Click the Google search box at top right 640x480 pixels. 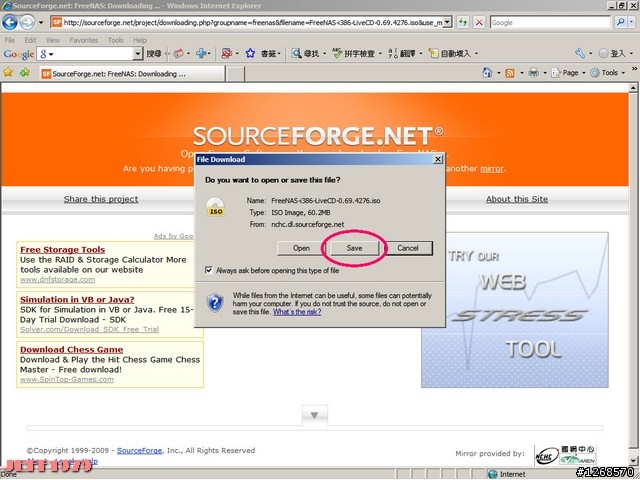(x=550, y=22)
